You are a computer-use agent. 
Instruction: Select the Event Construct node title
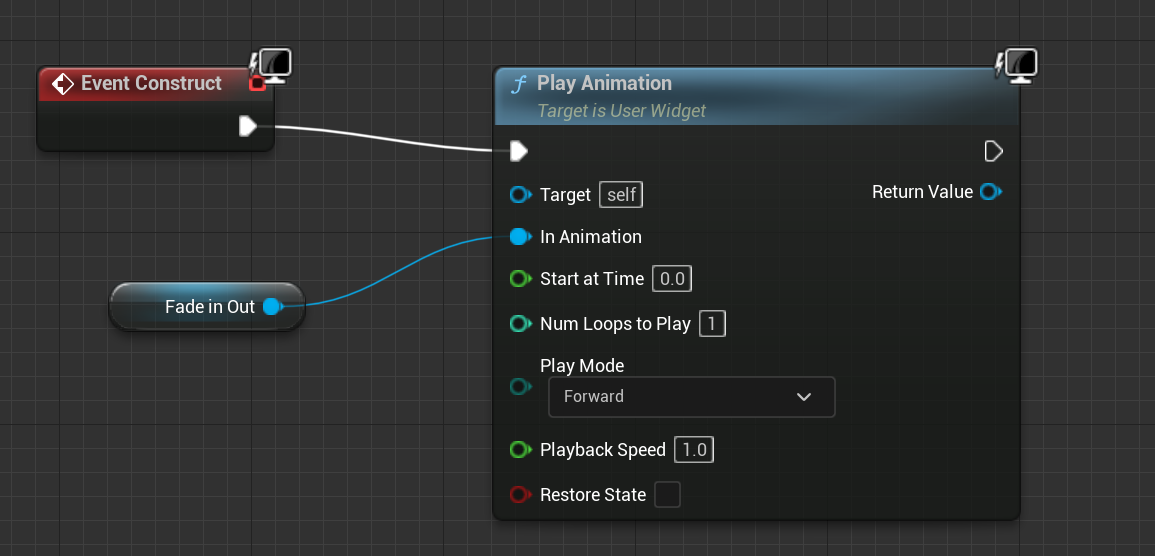(151, 83)
